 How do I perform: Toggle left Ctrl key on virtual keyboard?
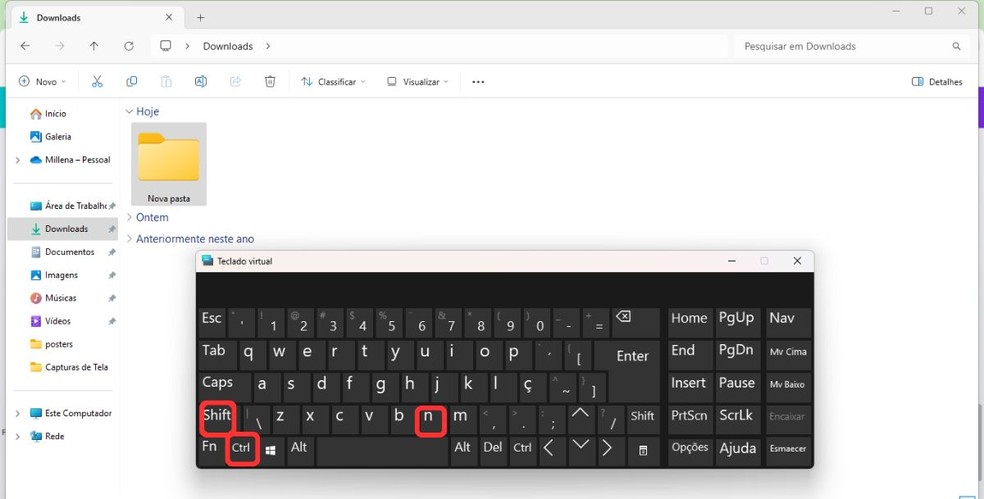242,449
